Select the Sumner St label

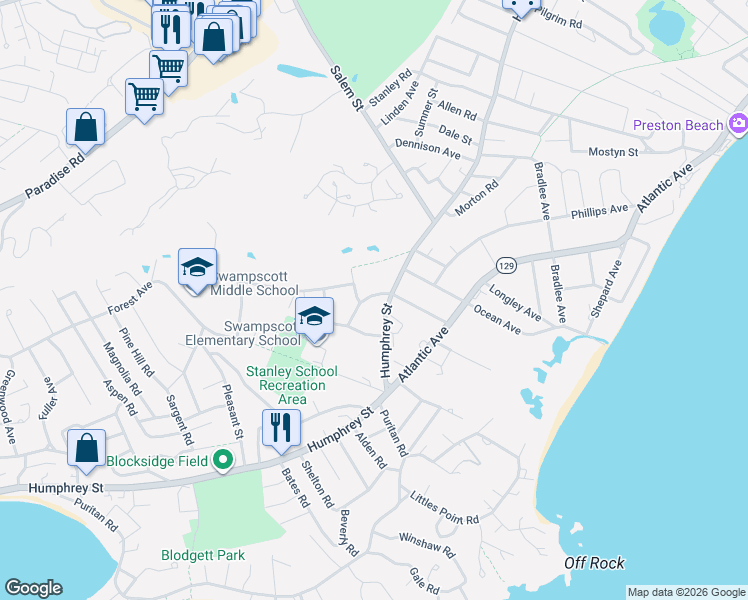426,113
